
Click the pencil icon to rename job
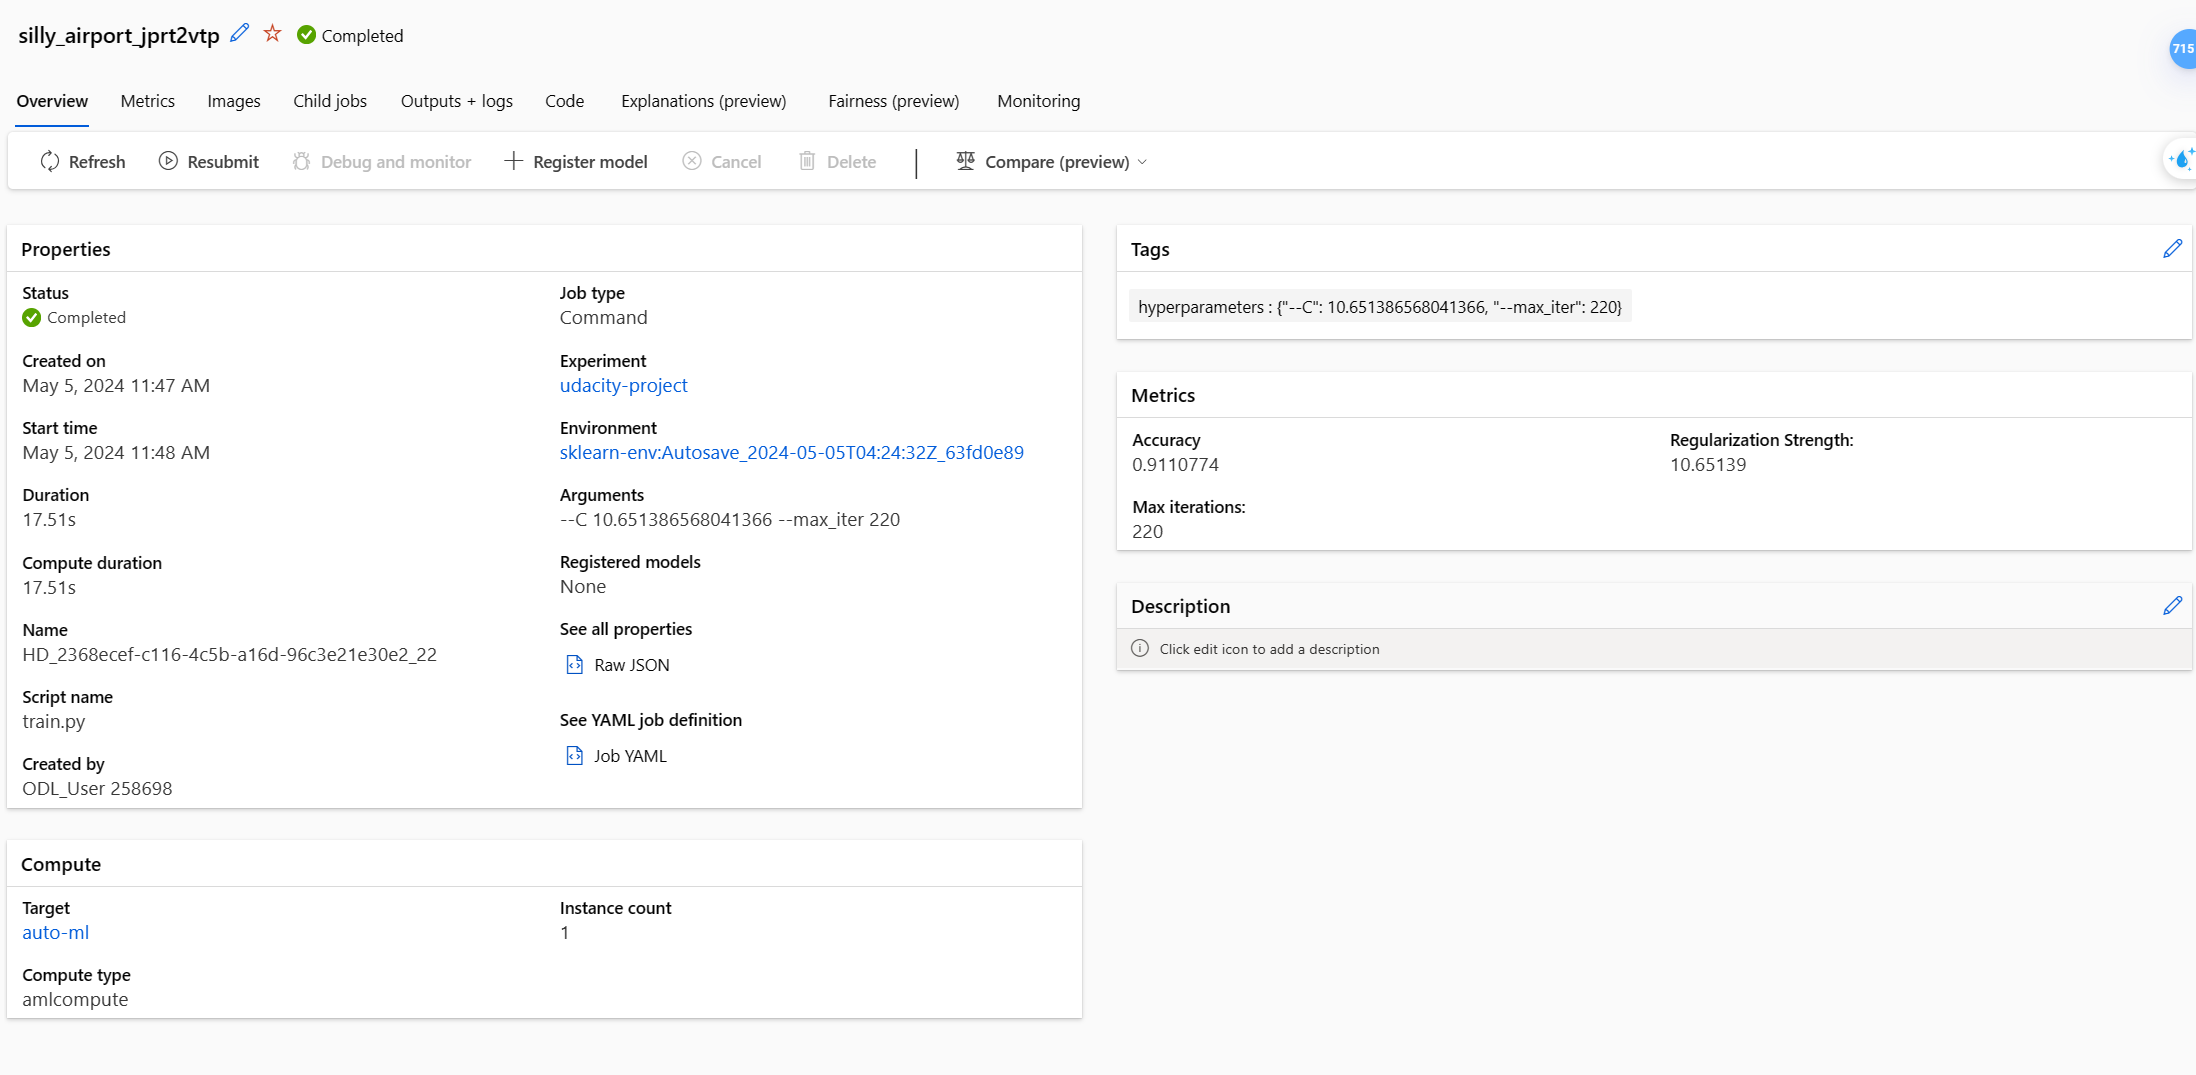[240, 34]
